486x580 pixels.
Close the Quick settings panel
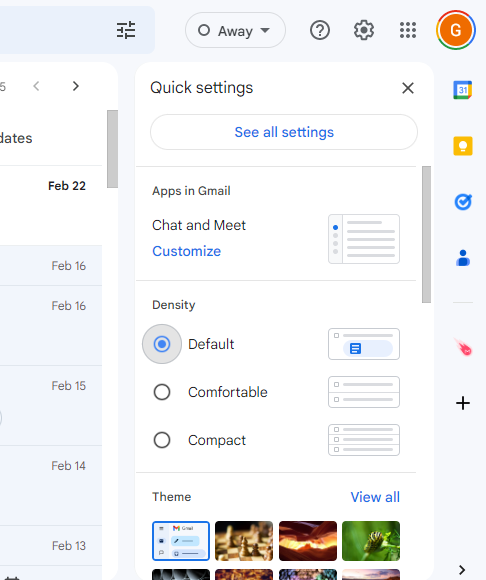tap(408, 88)
